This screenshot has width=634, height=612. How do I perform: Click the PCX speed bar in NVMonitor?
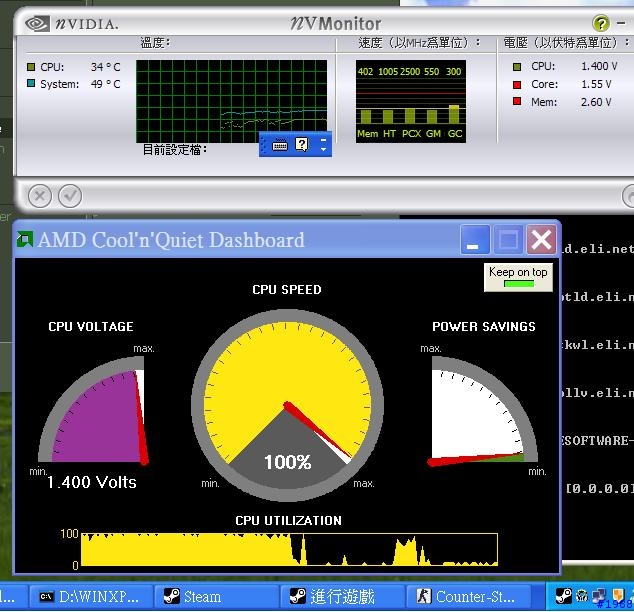(x=410, y=116)
